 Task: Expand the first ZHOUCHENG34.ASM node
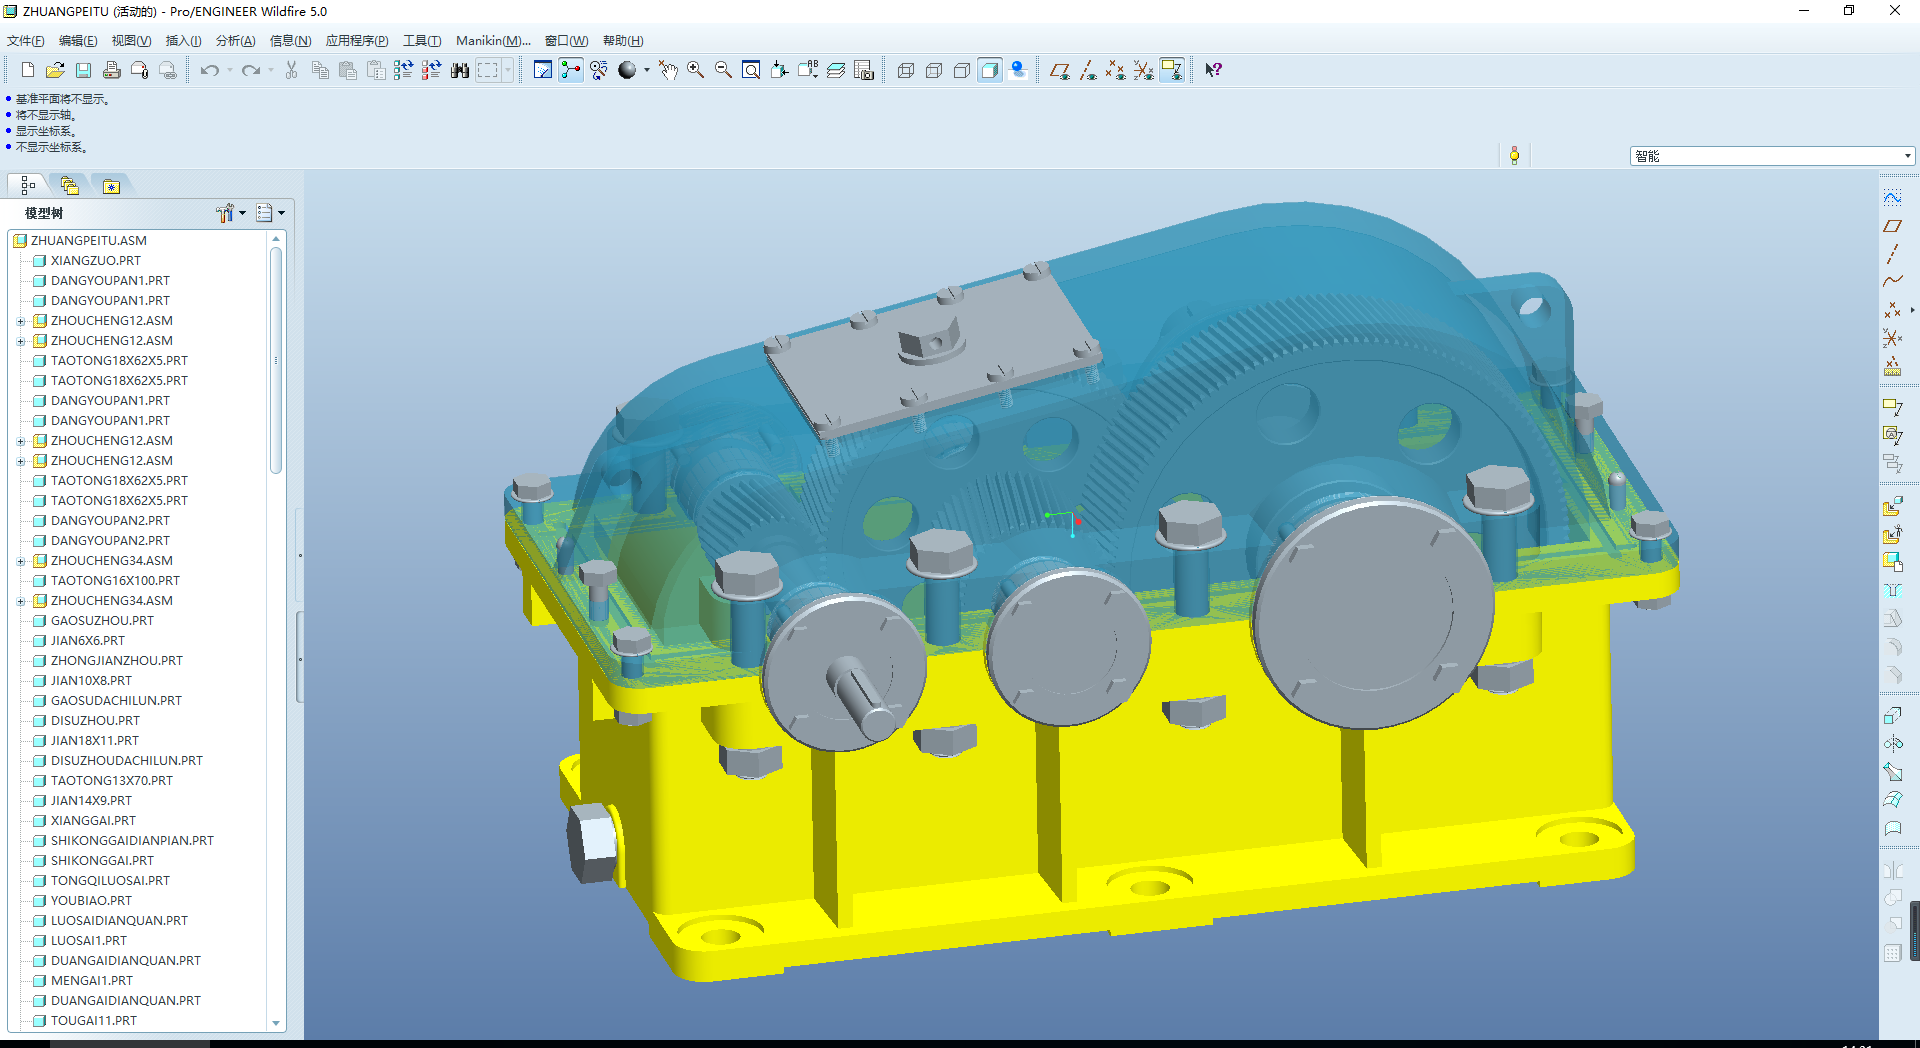pyautogui.click(x=21, y=561)
